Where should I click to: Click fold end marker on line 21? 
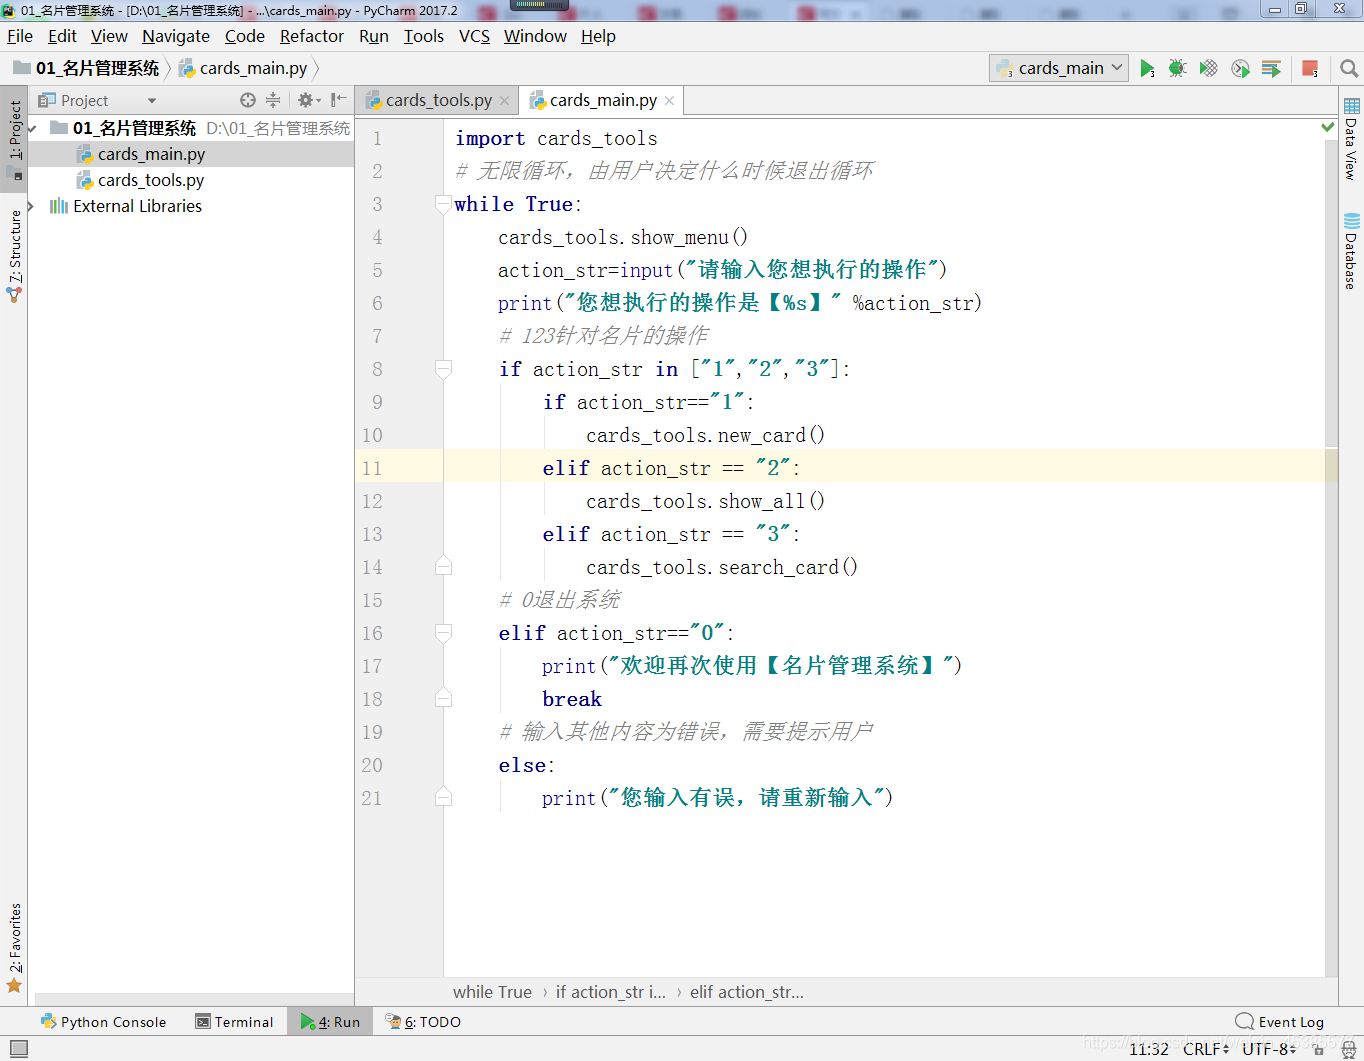tap(443, 798)
